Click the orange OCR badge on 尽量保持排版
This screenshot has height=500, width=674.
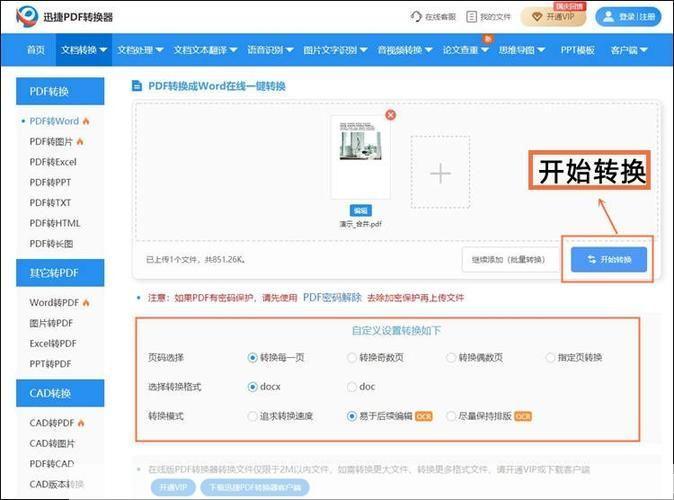[x=523, y=416]
